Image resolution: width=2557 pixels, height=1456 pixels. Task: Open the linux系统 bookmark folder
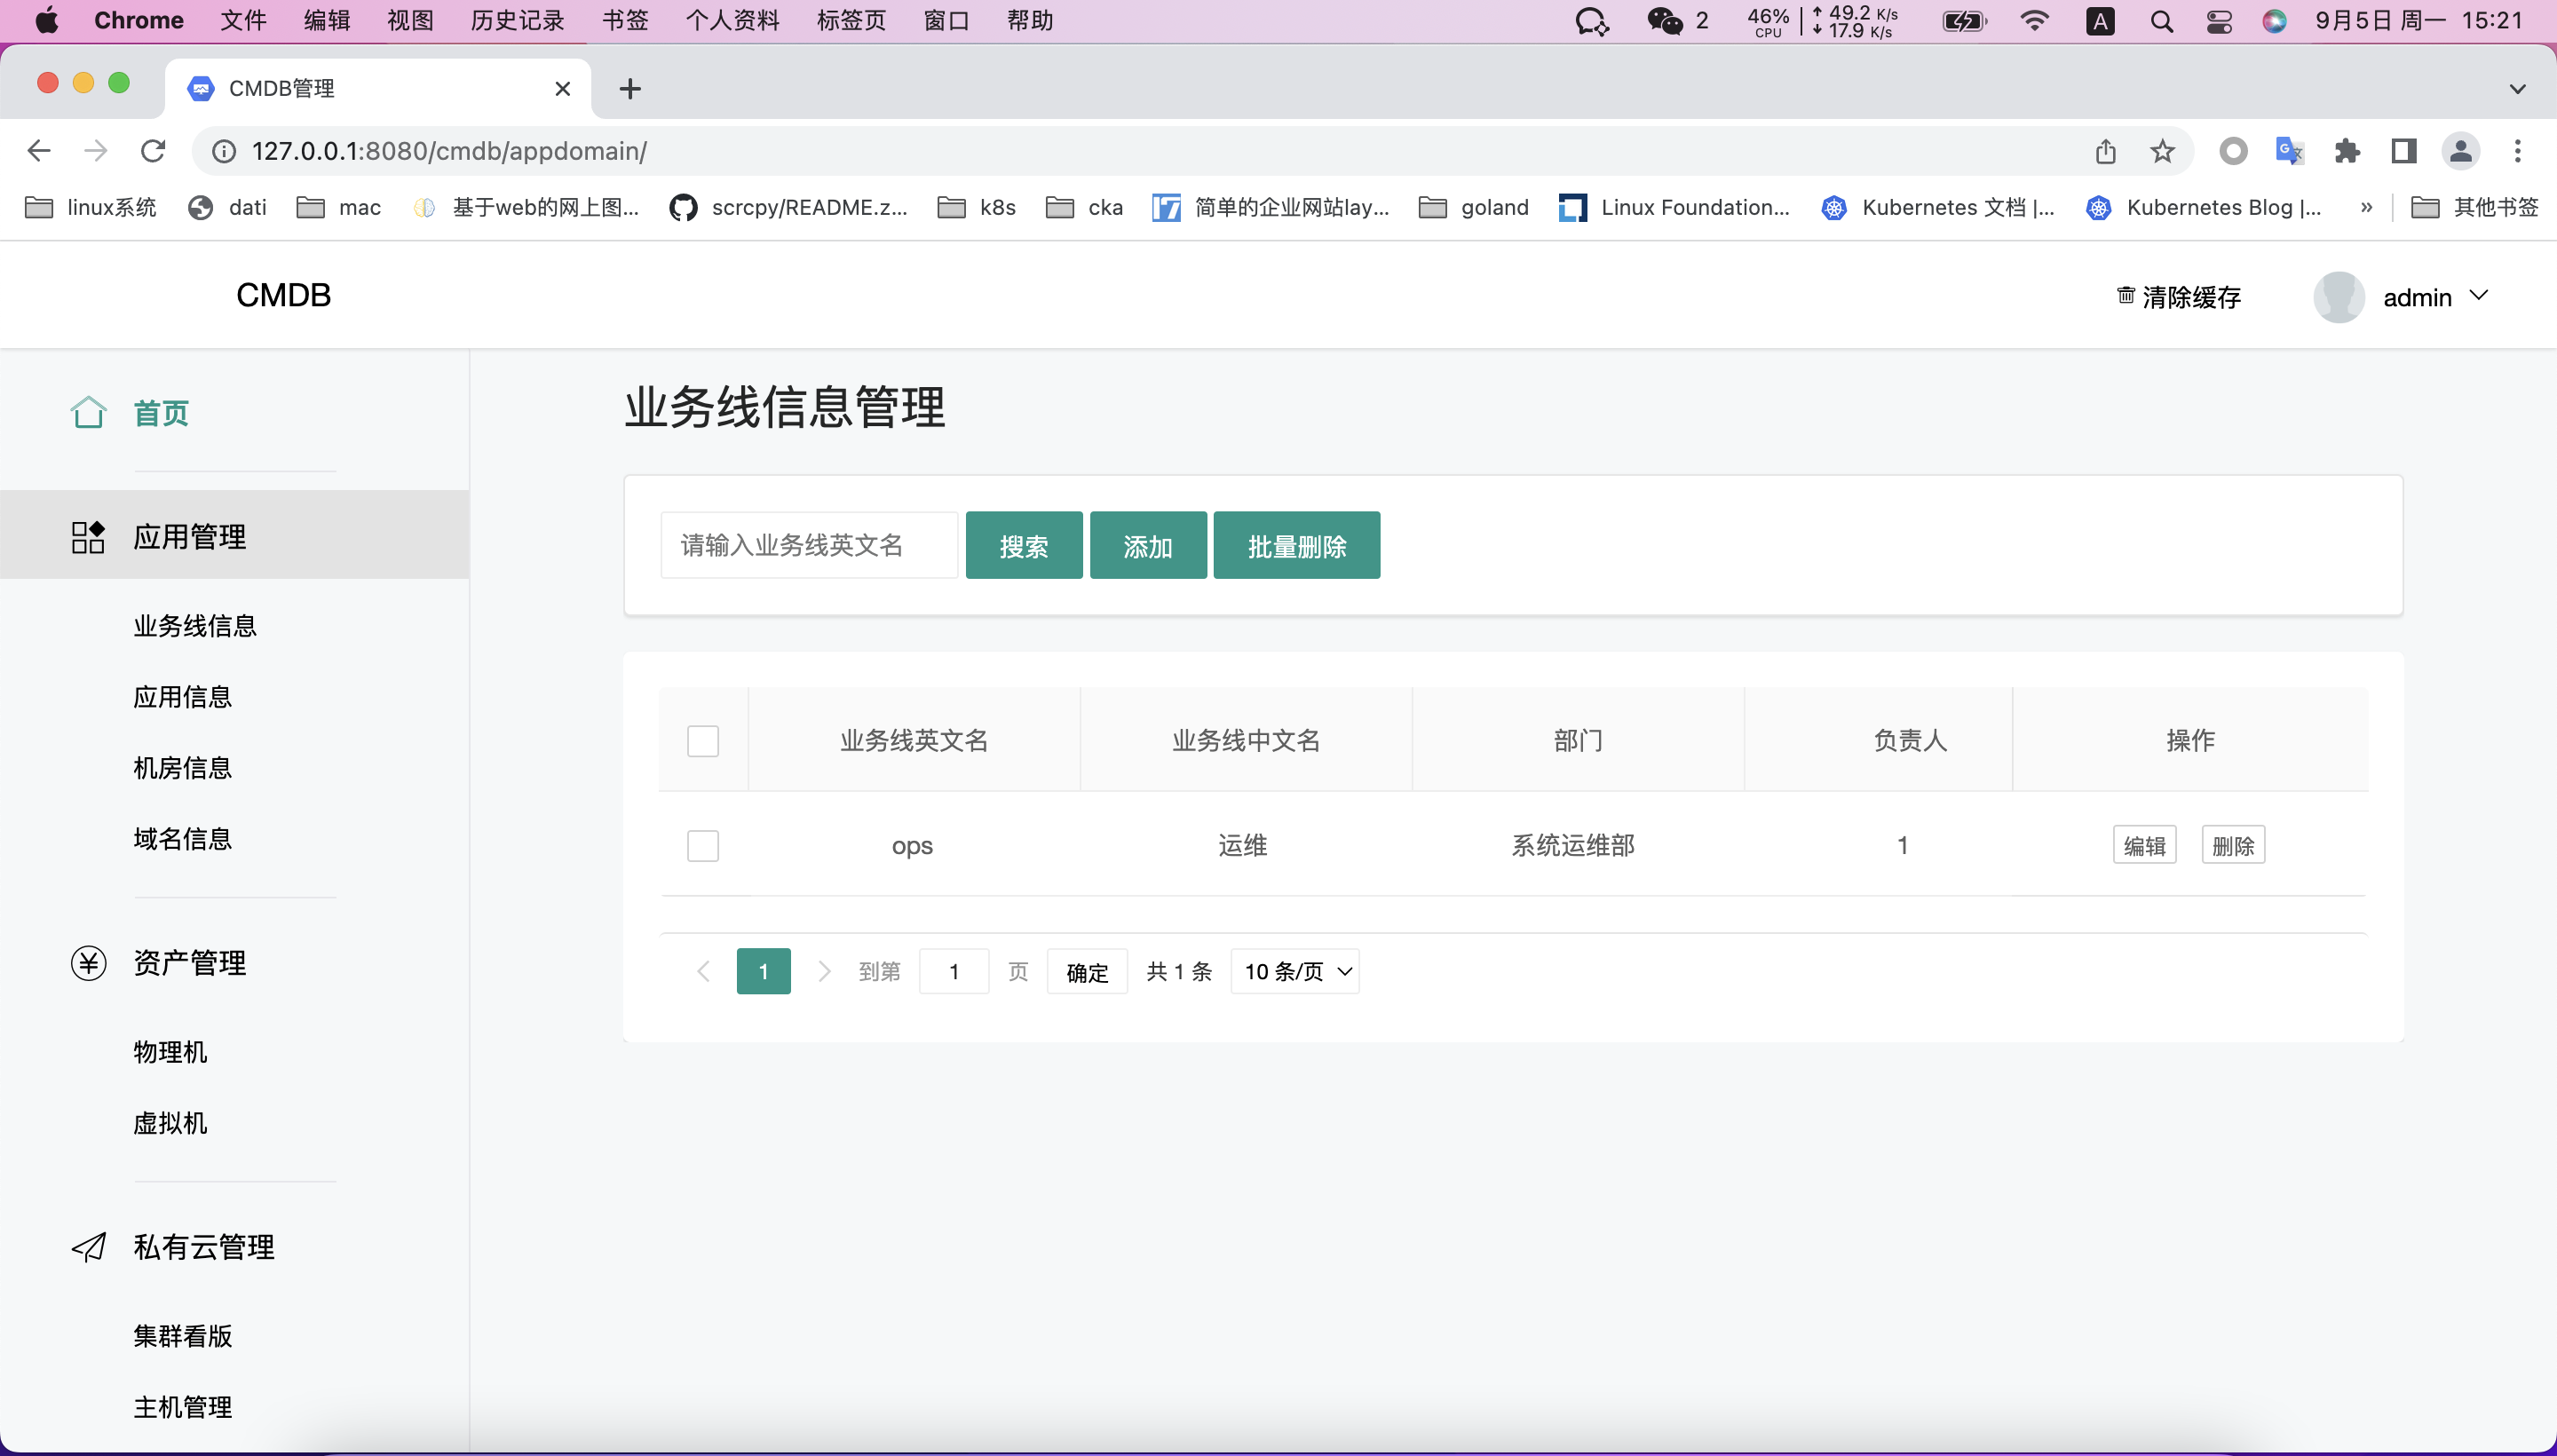click(x=90, y=207)
